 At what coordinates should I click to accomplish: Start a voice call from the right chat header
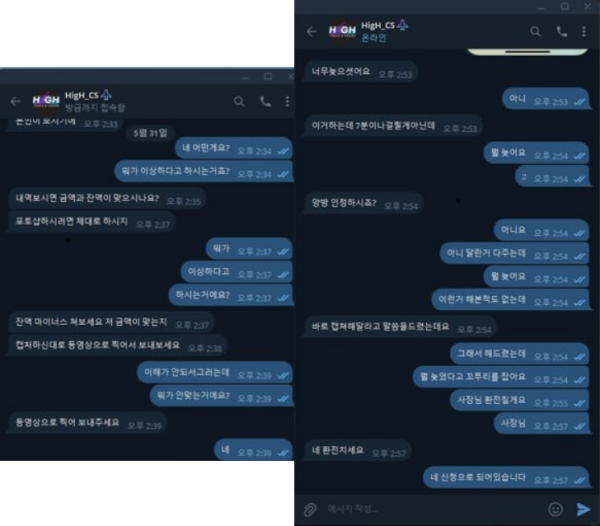click(561, 31)
